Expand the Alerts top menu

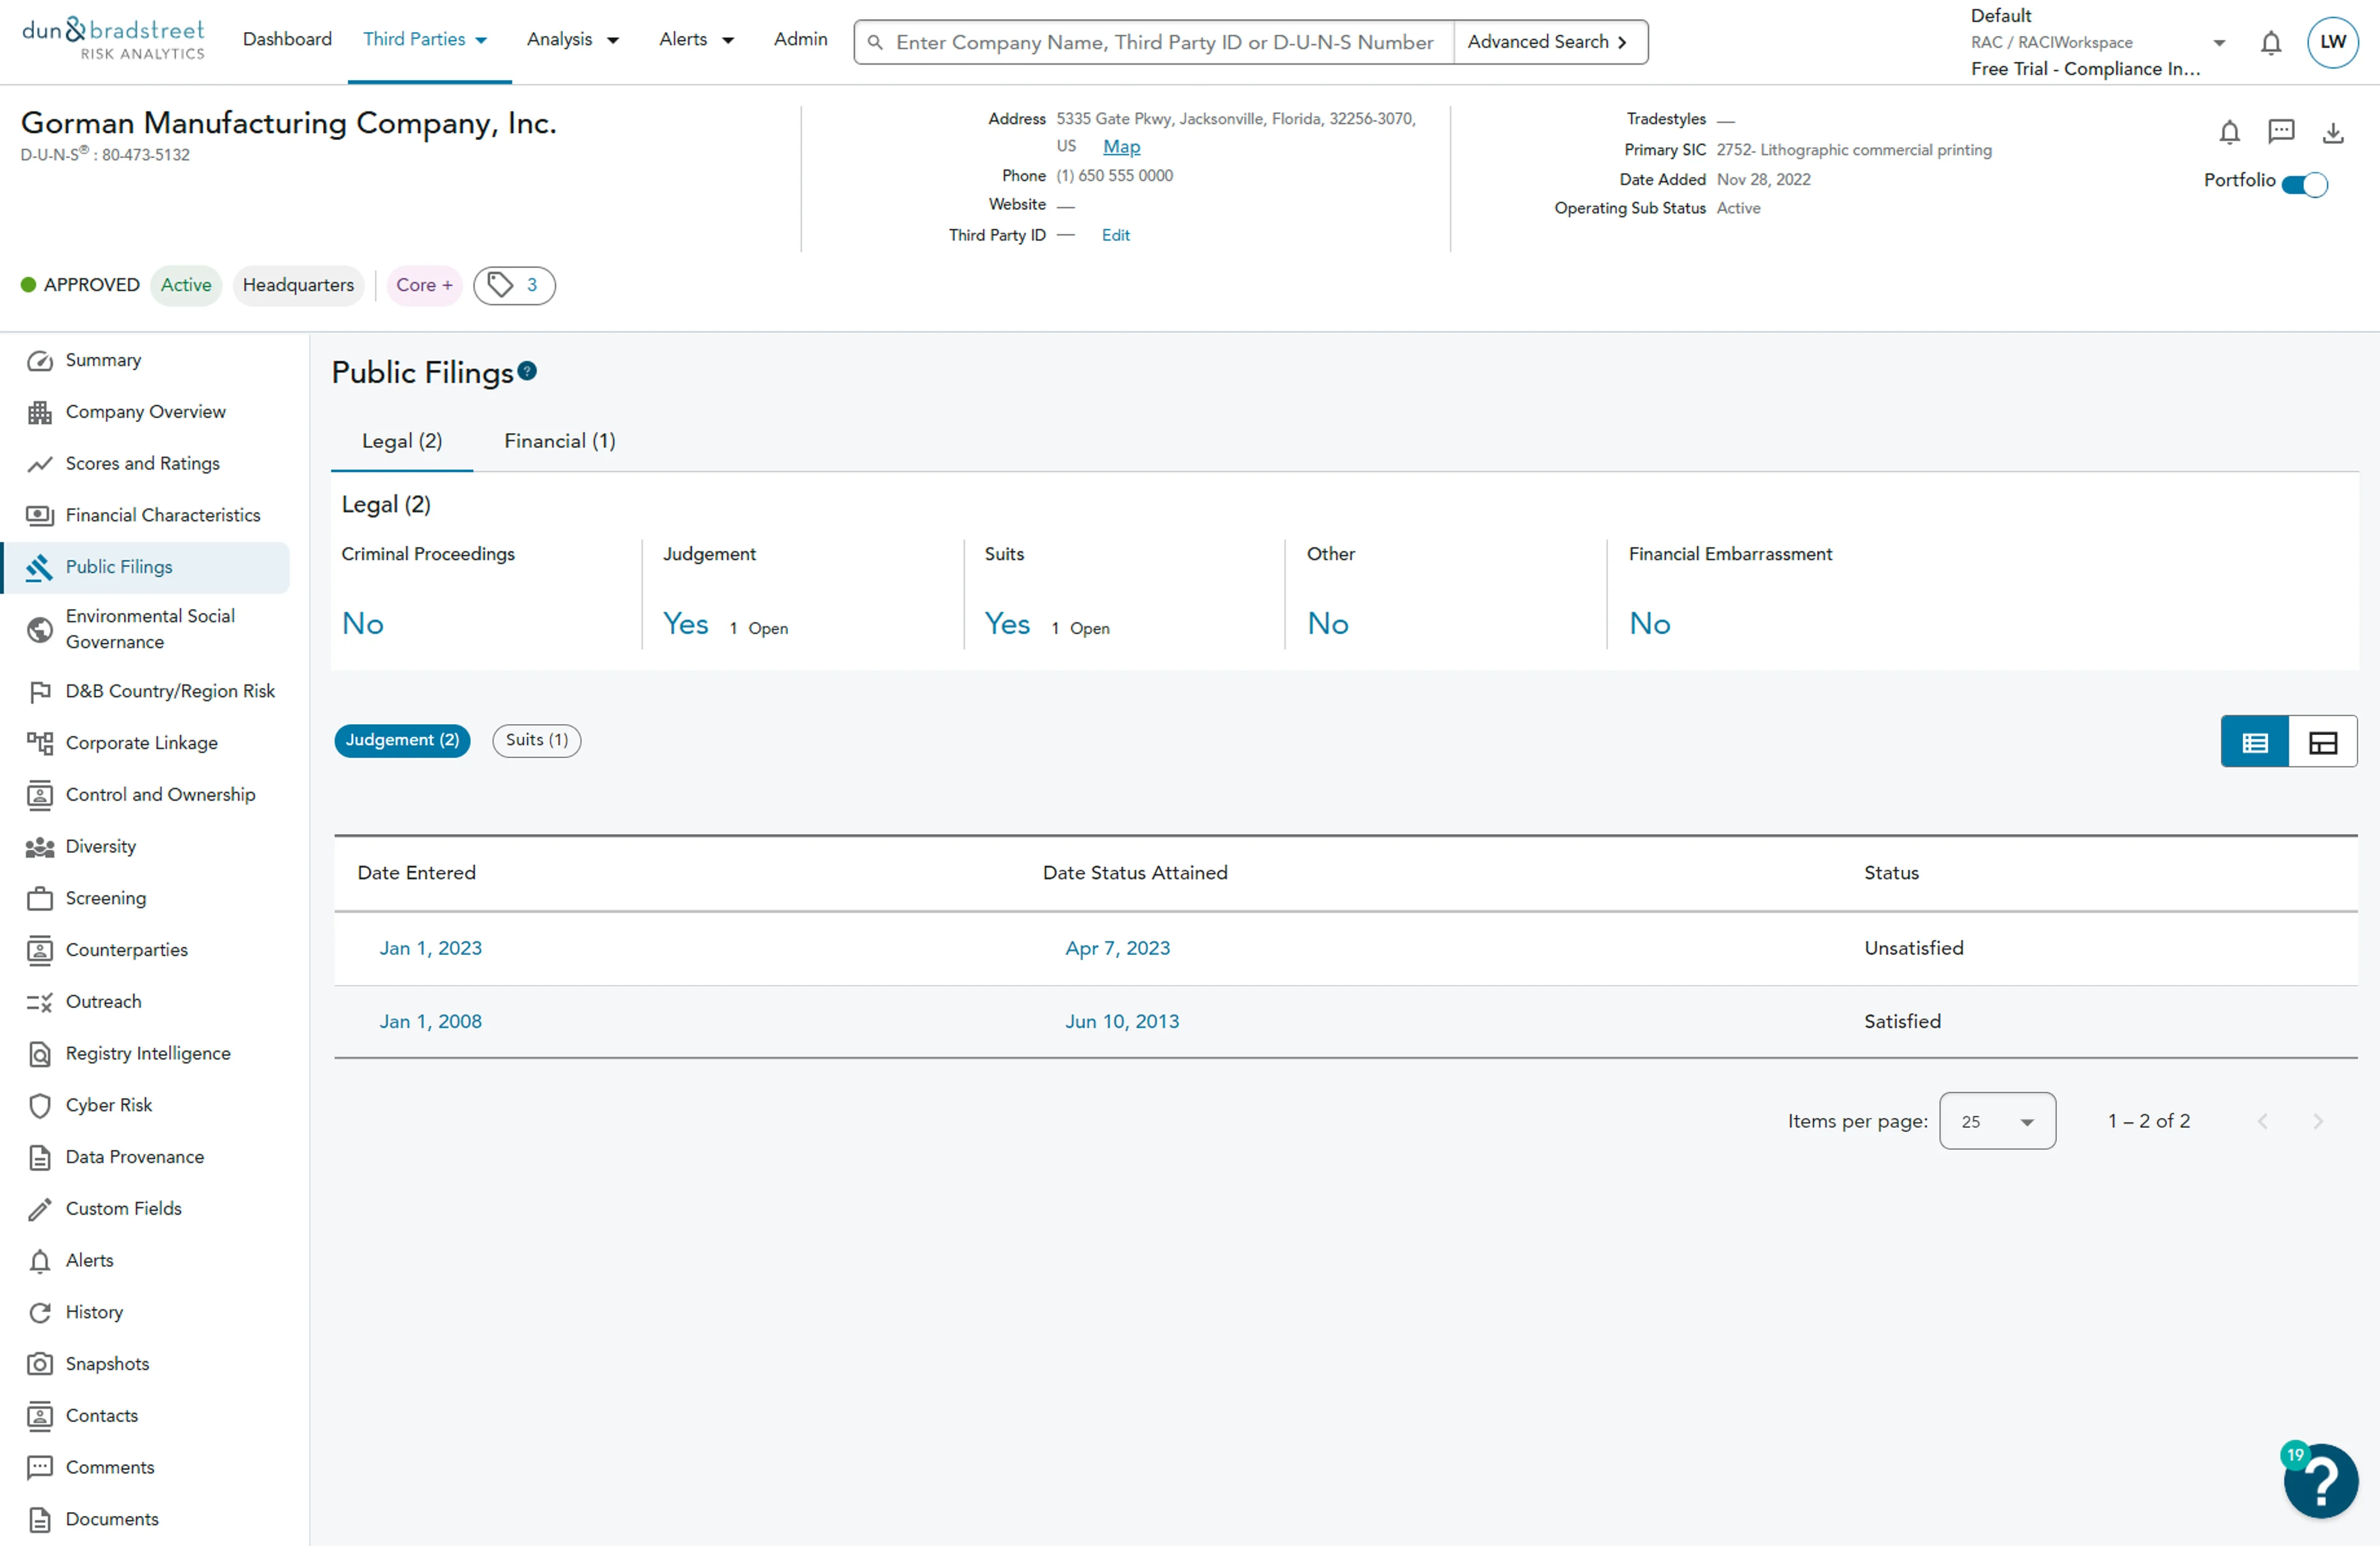click(x=696, y=40)
